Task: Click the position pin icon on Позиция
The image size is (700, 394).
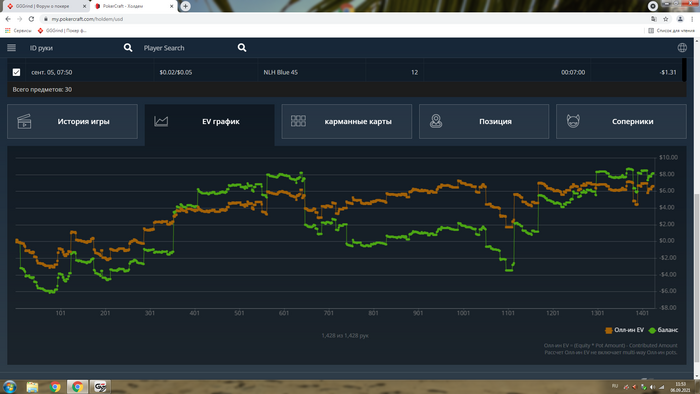Action: [x=436, y=121]
